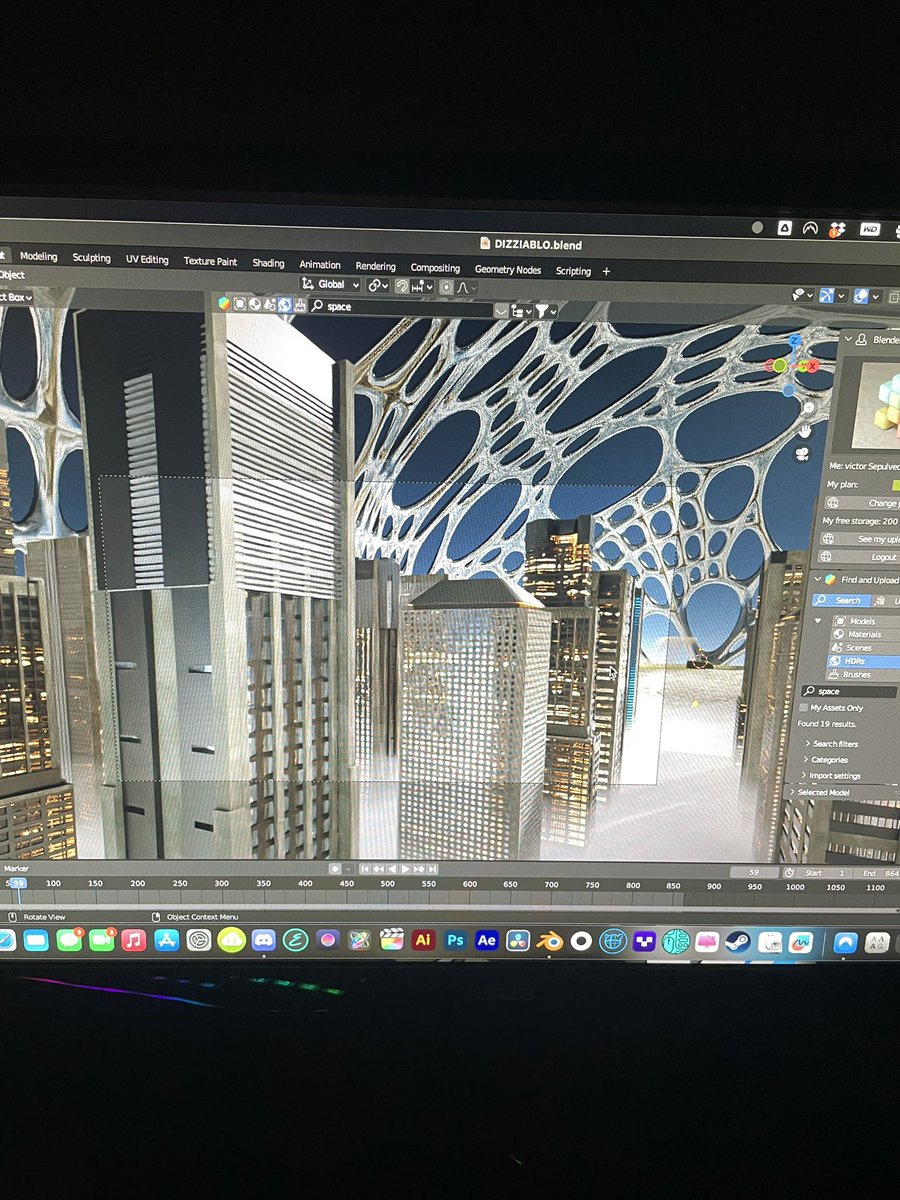Select the Brushes asset type
Screen dimensions: 900x1200
(x=864, y=675)
